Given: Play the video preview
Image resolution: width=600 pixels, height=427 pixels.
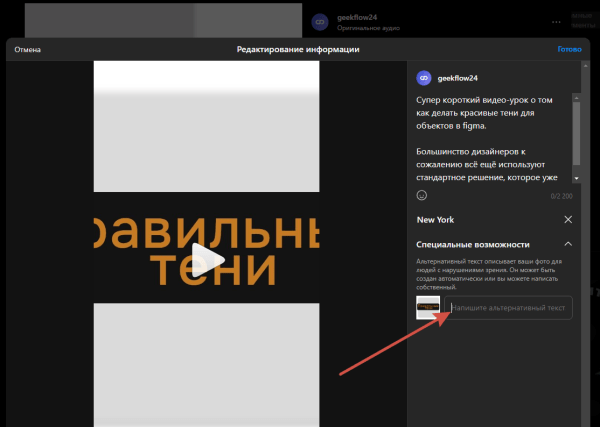Looking at the screenshot, I should pyautogui.click(x=207, y=260).
